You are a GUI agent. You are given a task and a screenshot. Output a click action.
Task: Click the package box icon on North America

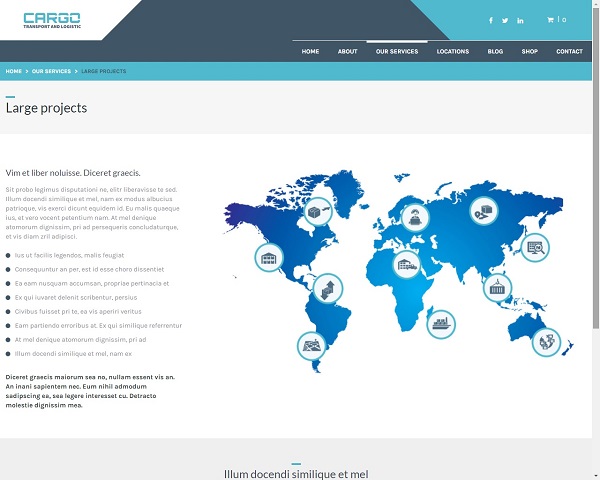coord(318,213)
